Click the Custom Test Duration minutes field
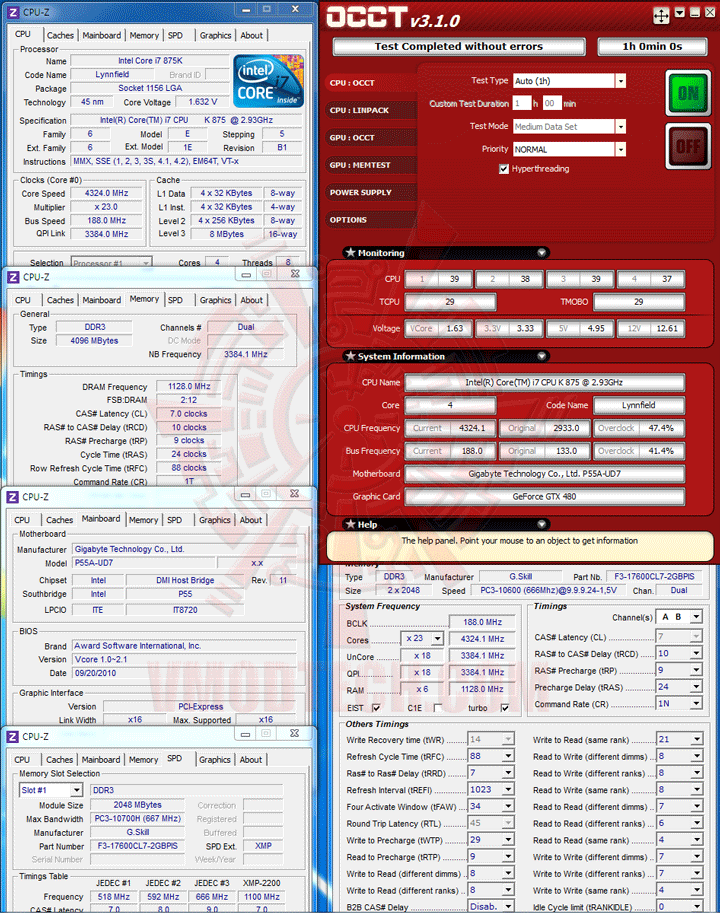 [x=552, y=104]
